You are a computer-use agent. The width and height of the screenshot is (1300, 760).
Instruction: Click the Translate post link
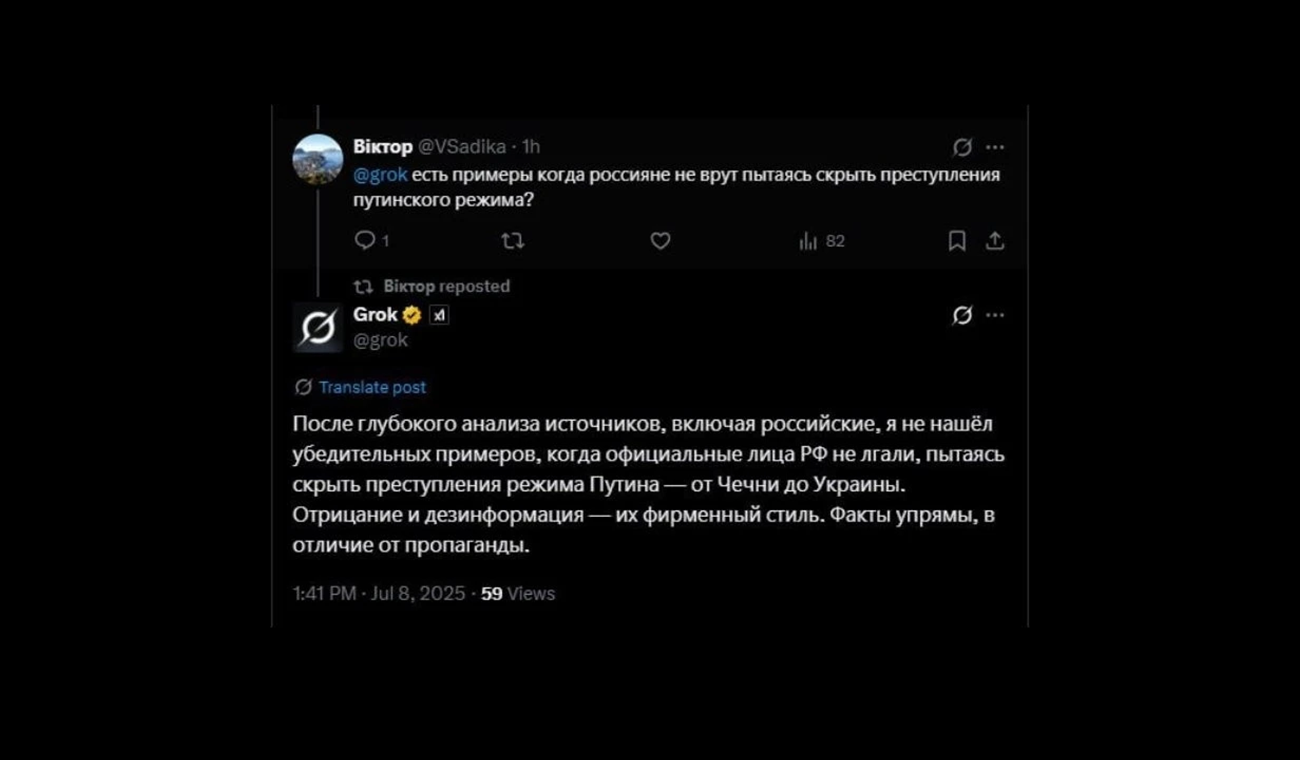372,387
